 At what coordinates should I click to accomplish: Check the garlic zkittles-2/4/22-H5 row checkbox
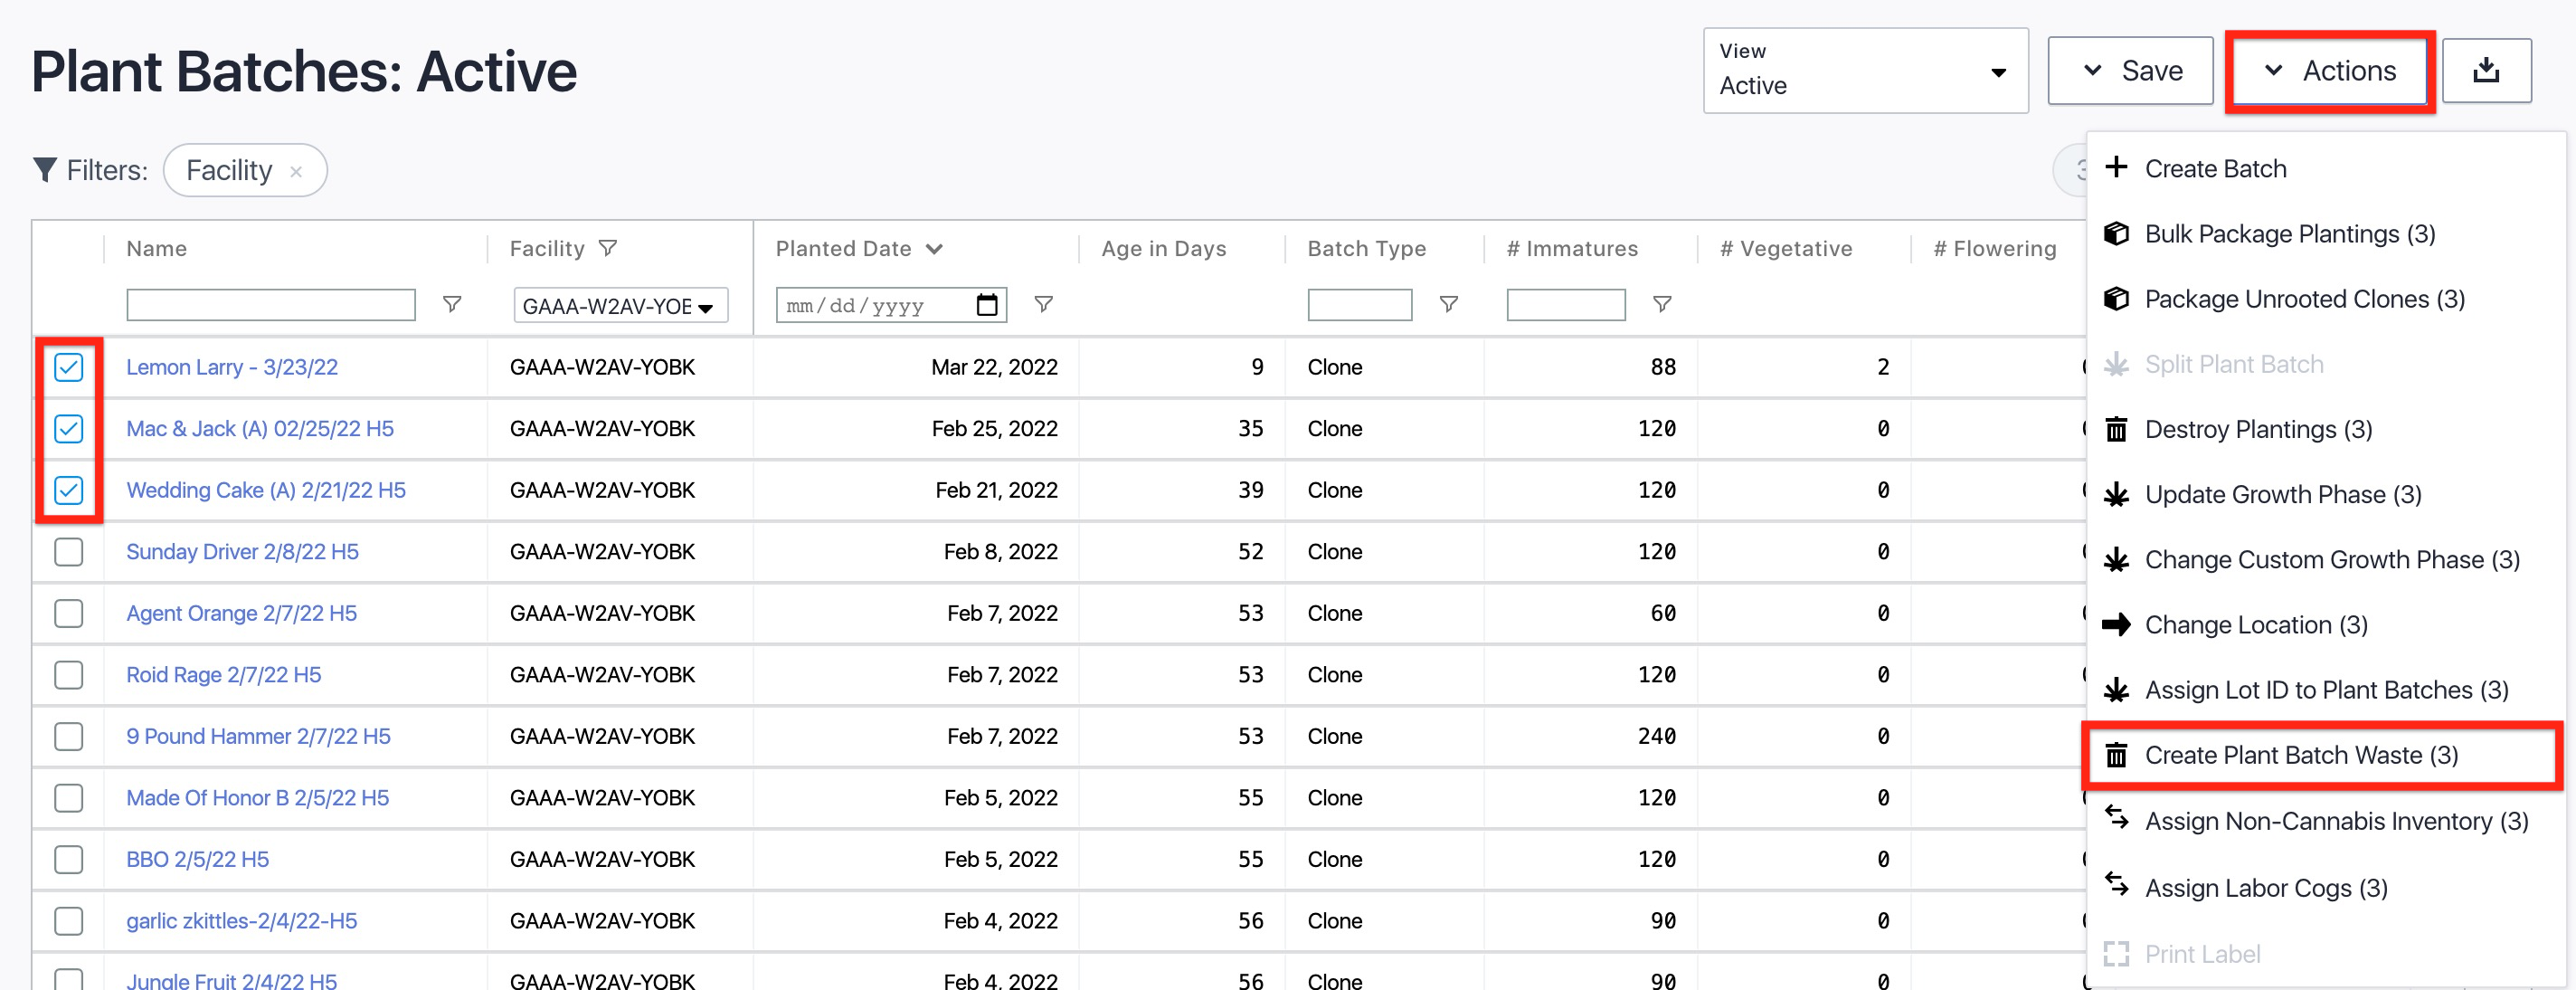point(69,921)
